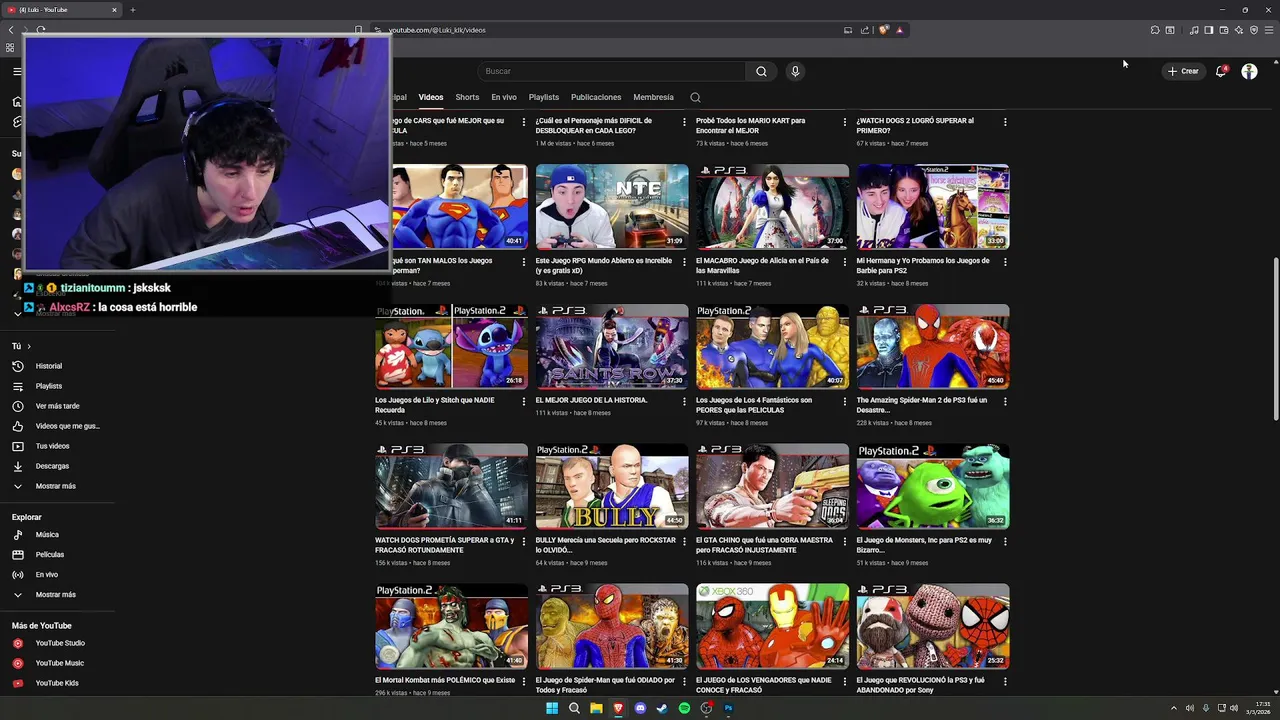Open File Explorer from the taskbar
This screenshot has width=1280, height=720.
click(x=596, y=708)
